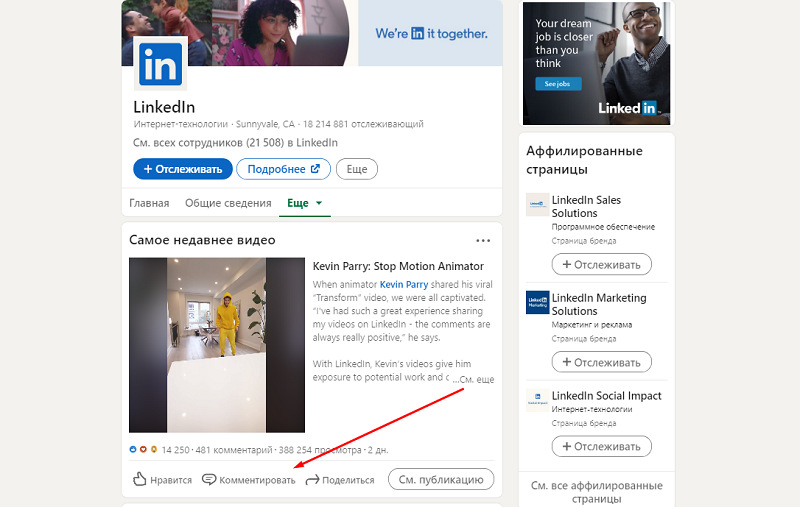Open См. публикацию button

pyautogui.click(x=441, y=479)
